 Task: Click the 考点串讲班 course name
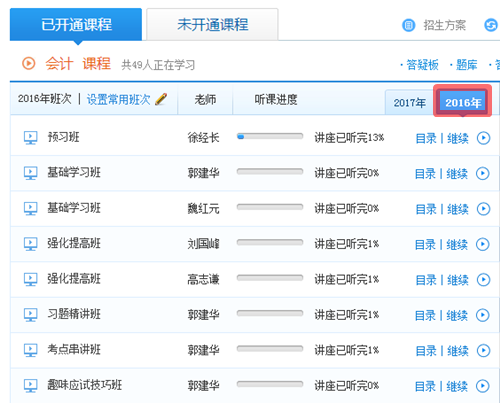(x=74, y=349)
